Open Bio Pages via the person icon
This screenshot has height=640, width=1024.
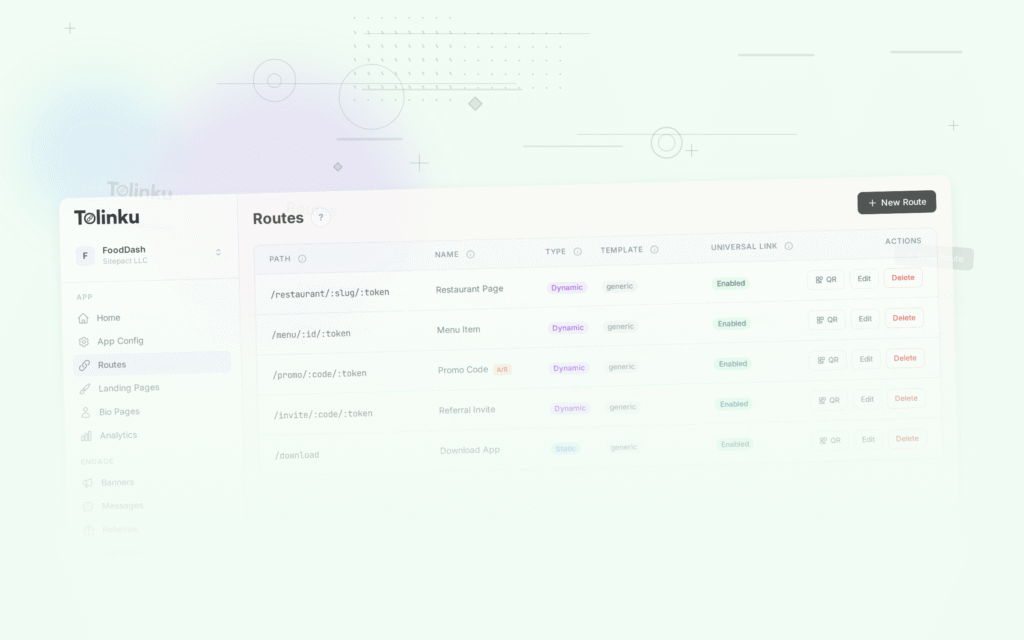[85, 411]
